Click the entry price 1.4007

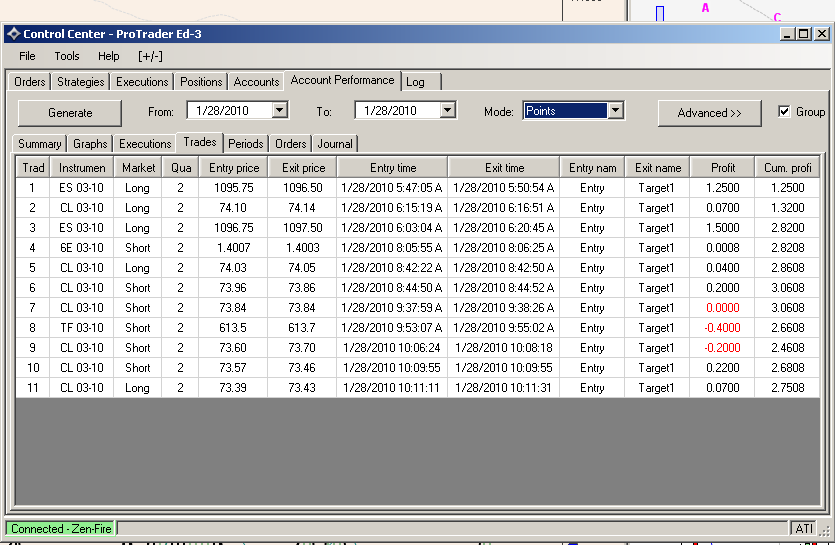233,248
